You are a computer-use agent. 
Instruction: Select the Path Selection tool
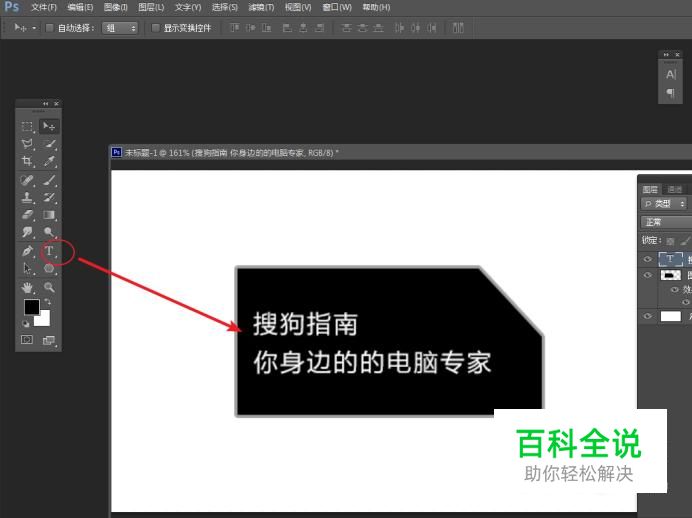[x=27, y=268]
